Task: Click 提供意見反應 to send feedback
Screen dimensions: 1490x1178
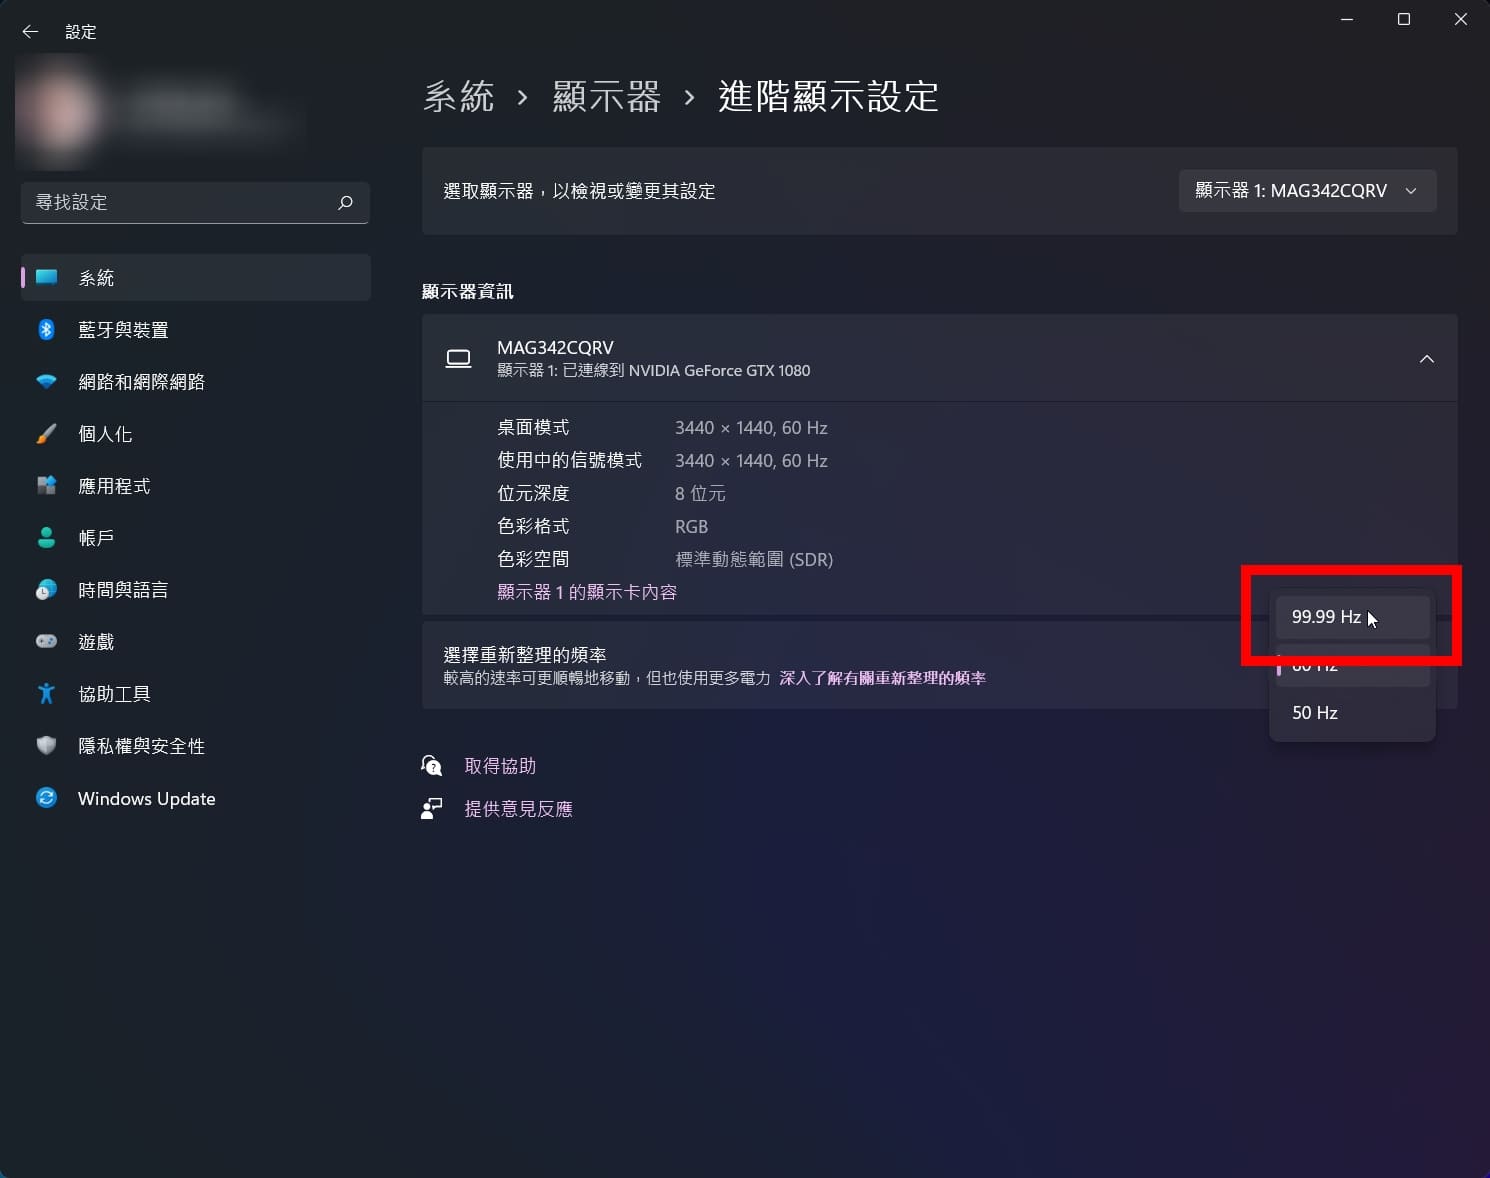Action: [x=518, y=808]
